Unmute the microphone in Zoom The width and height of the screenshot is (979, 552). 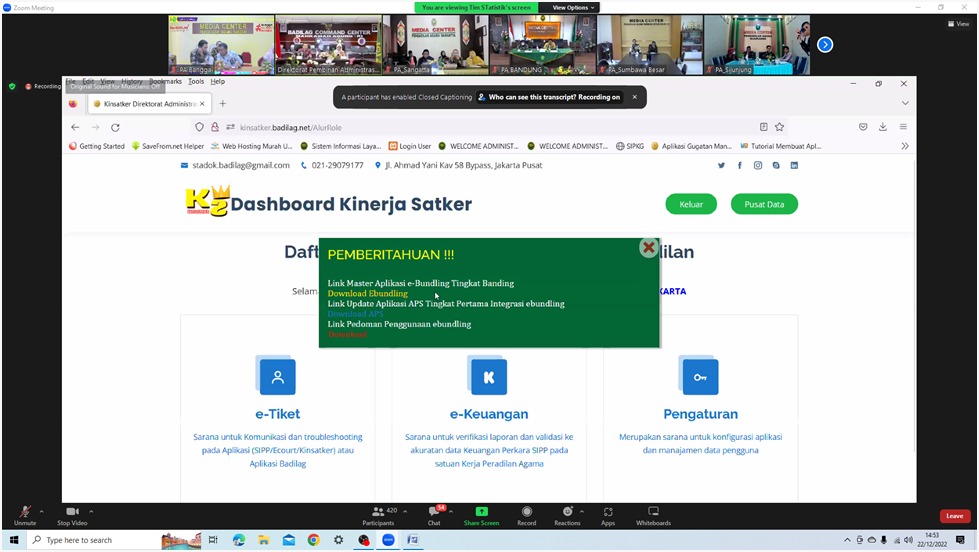[25, 513]
